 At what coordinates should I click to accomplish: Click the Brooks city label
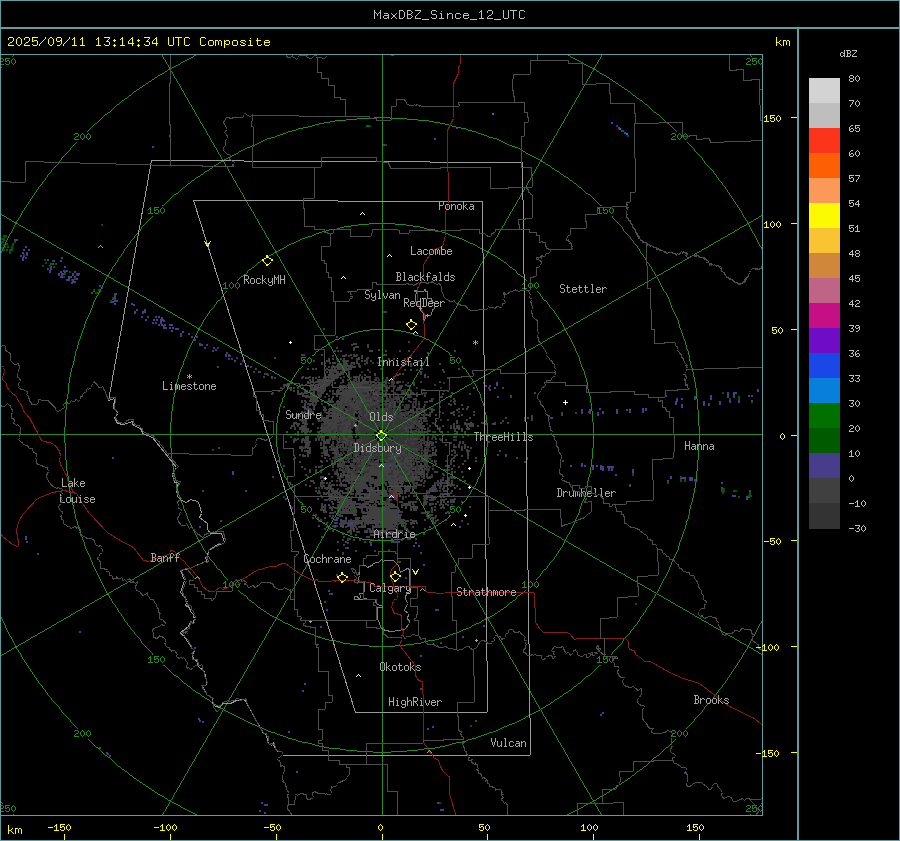click(711, 700)
